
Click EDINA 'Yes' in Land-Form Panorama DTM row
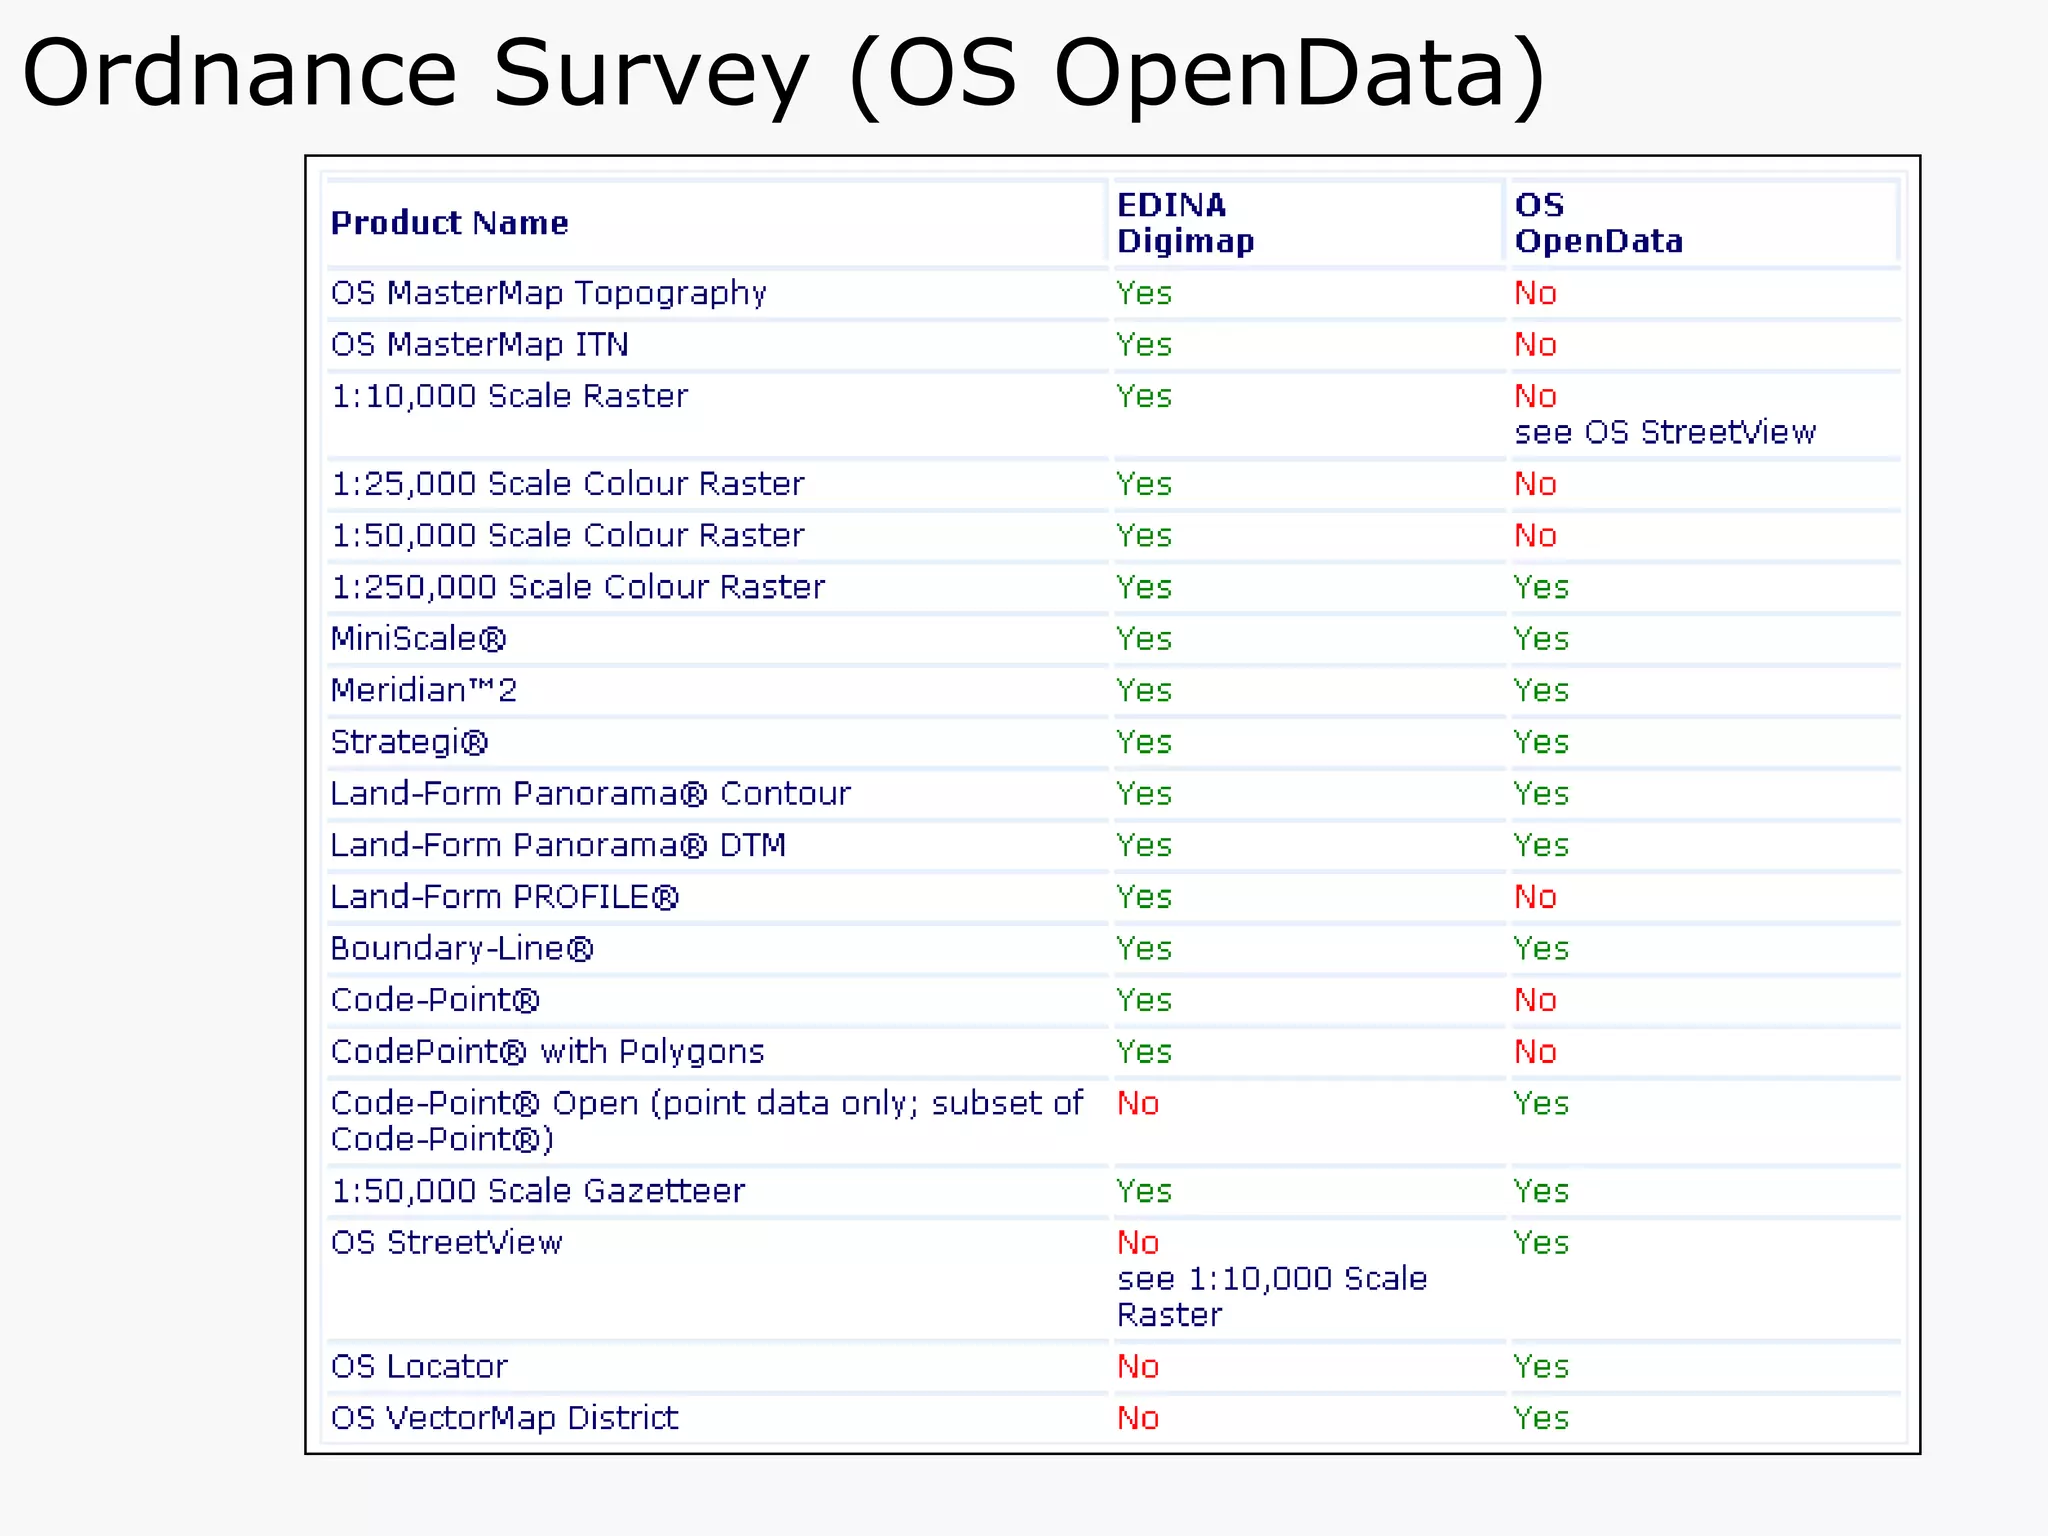click(1144, 845)
